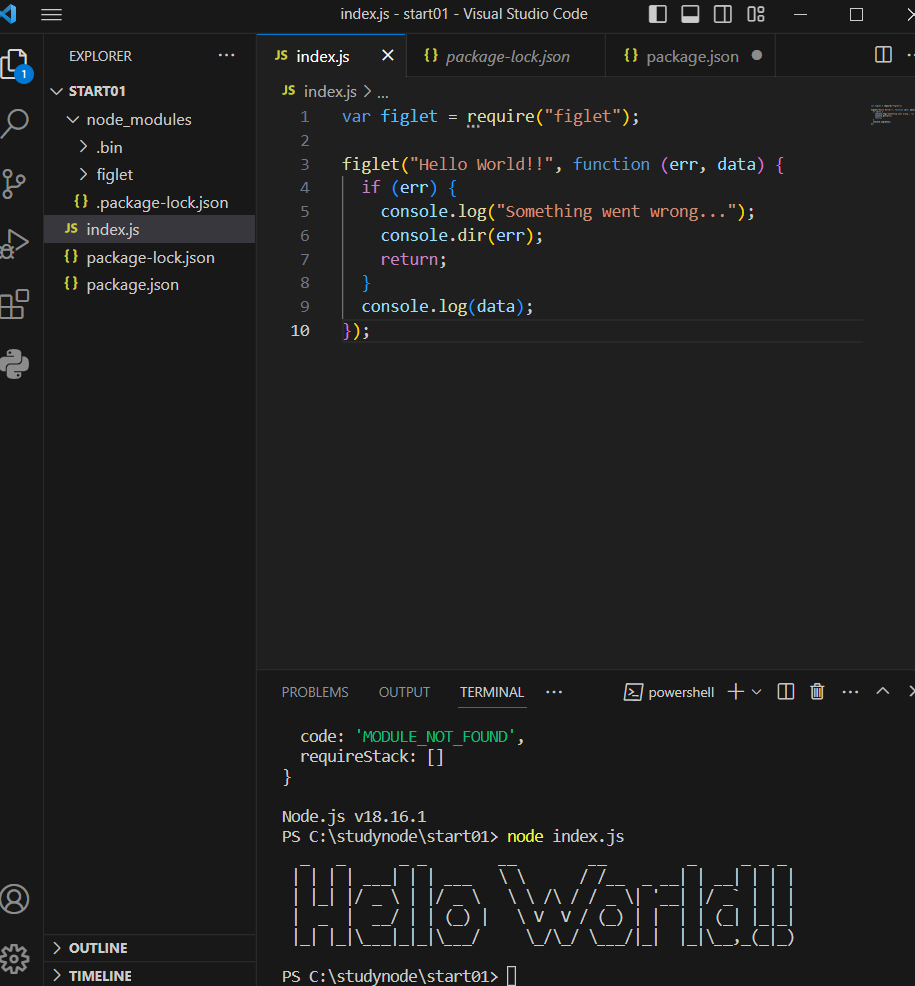Screen dimensions: 915x986
Task: Click the EXPLORER panel title
Action: pyautogui.click(x=100, y=56)
